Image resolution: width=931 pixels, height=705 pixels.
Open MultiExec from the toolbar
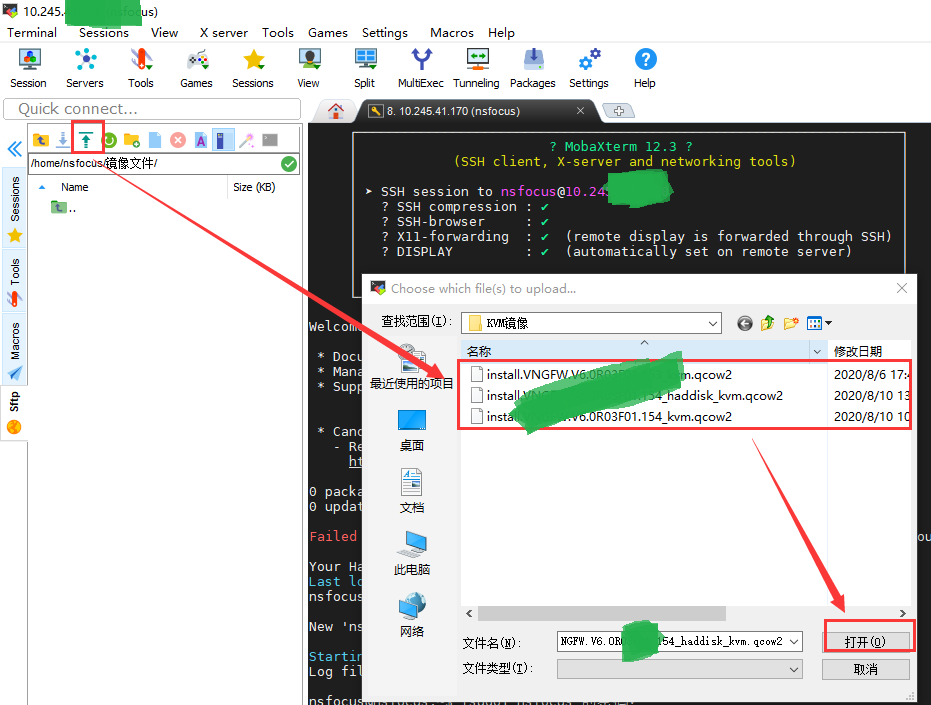point(421,68)
